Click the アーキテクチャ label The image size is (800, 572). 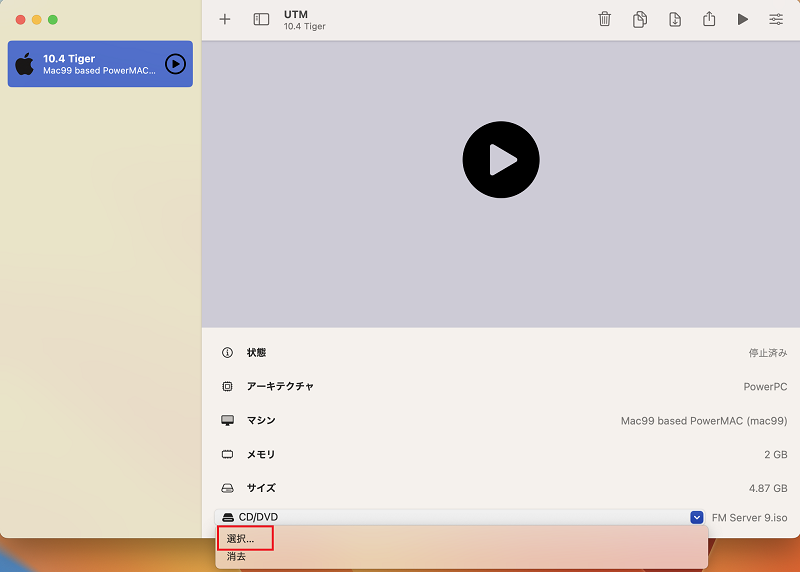pyautogui.click(x=280, y=386)
